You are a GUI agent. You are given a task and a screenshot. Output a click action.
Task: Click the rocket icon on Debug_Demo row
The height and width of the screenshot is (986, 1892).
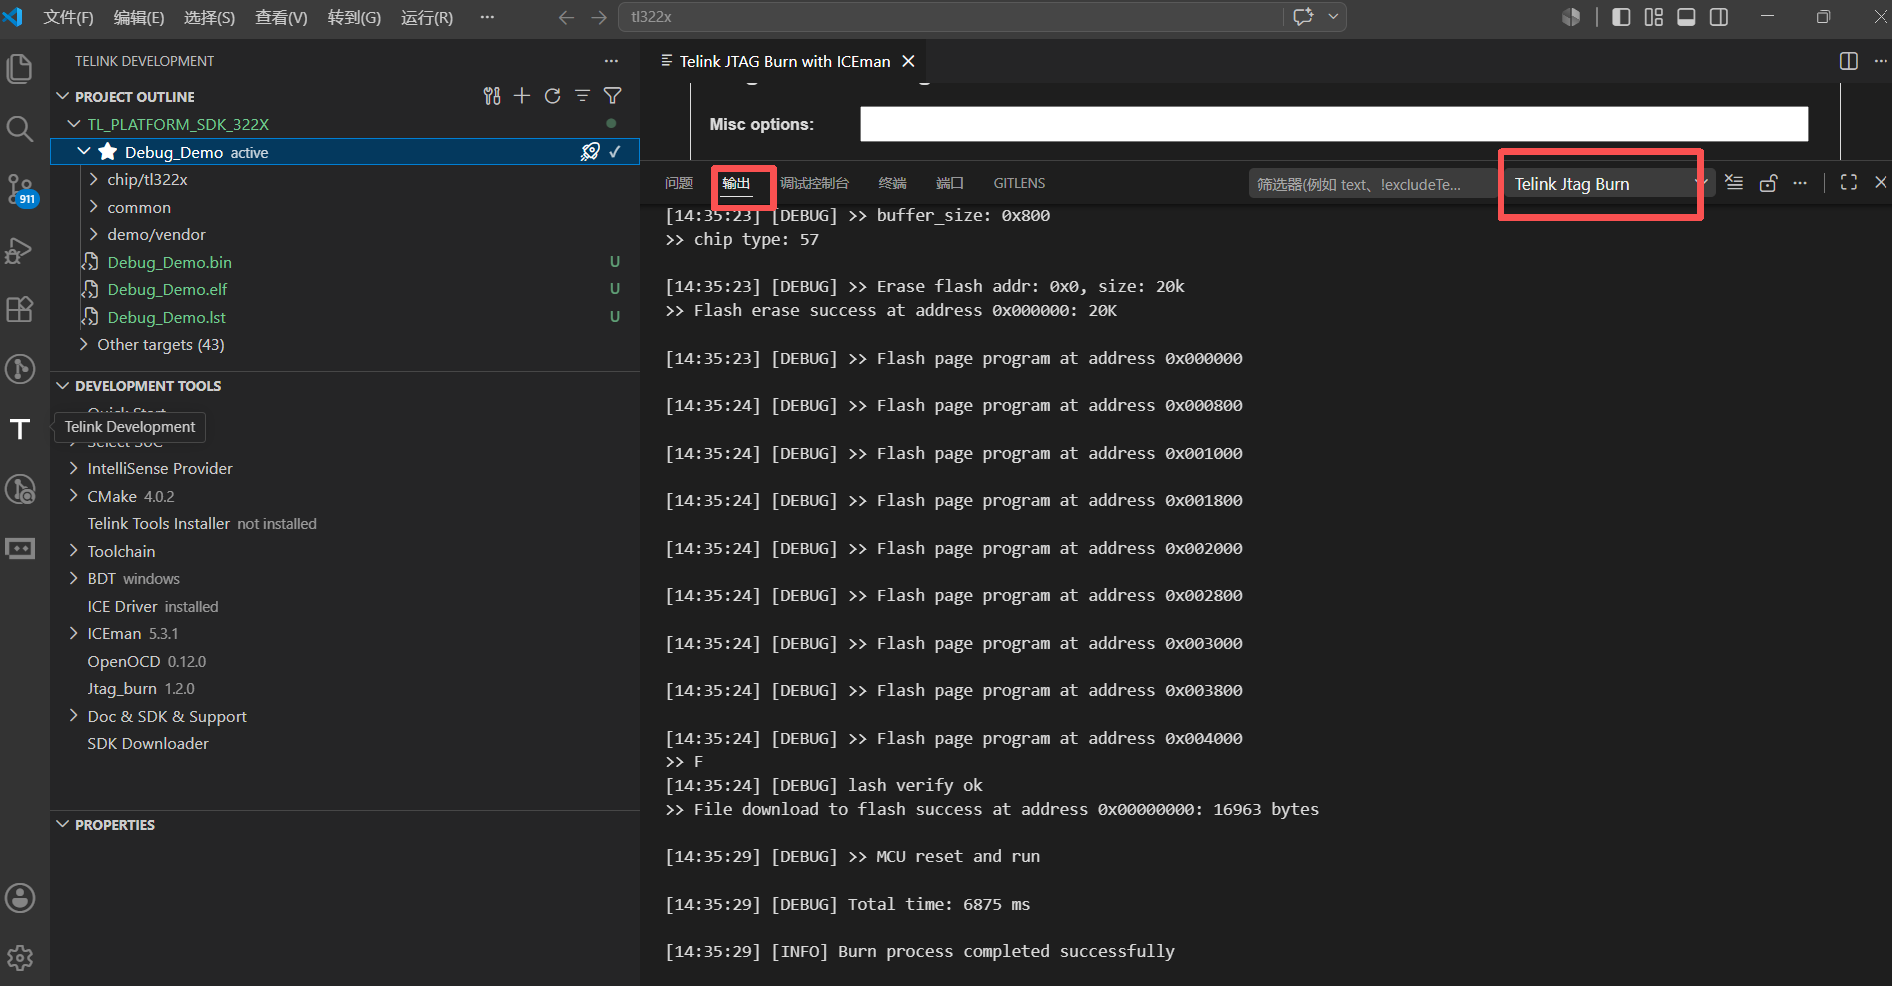tap(590, 152)
